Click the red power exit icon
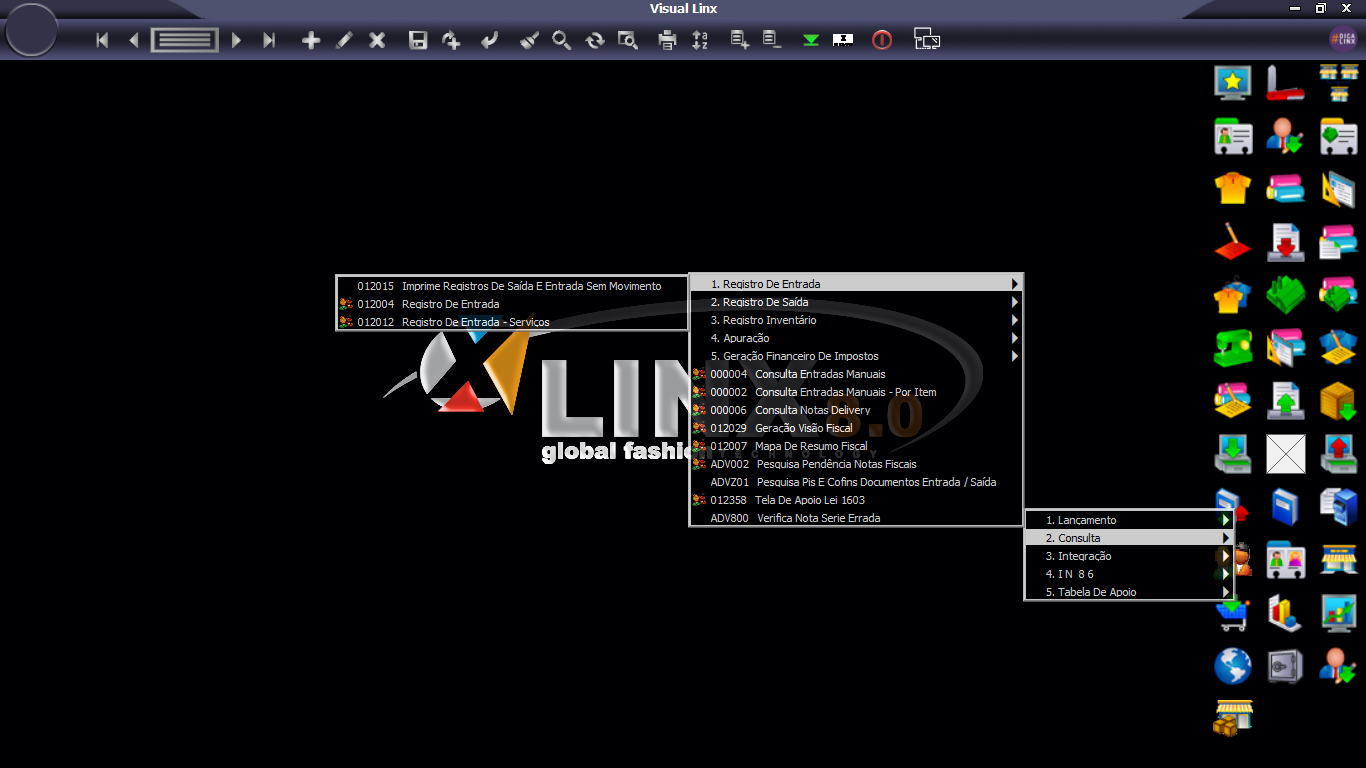The width and height of the screenshot is (1366, 768). pos(881,40)
